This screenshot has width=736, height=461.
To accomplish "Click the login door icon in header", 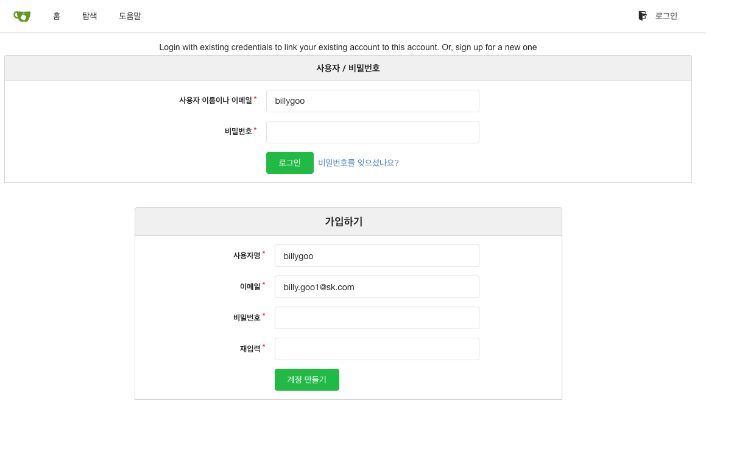I will [643, 16].
